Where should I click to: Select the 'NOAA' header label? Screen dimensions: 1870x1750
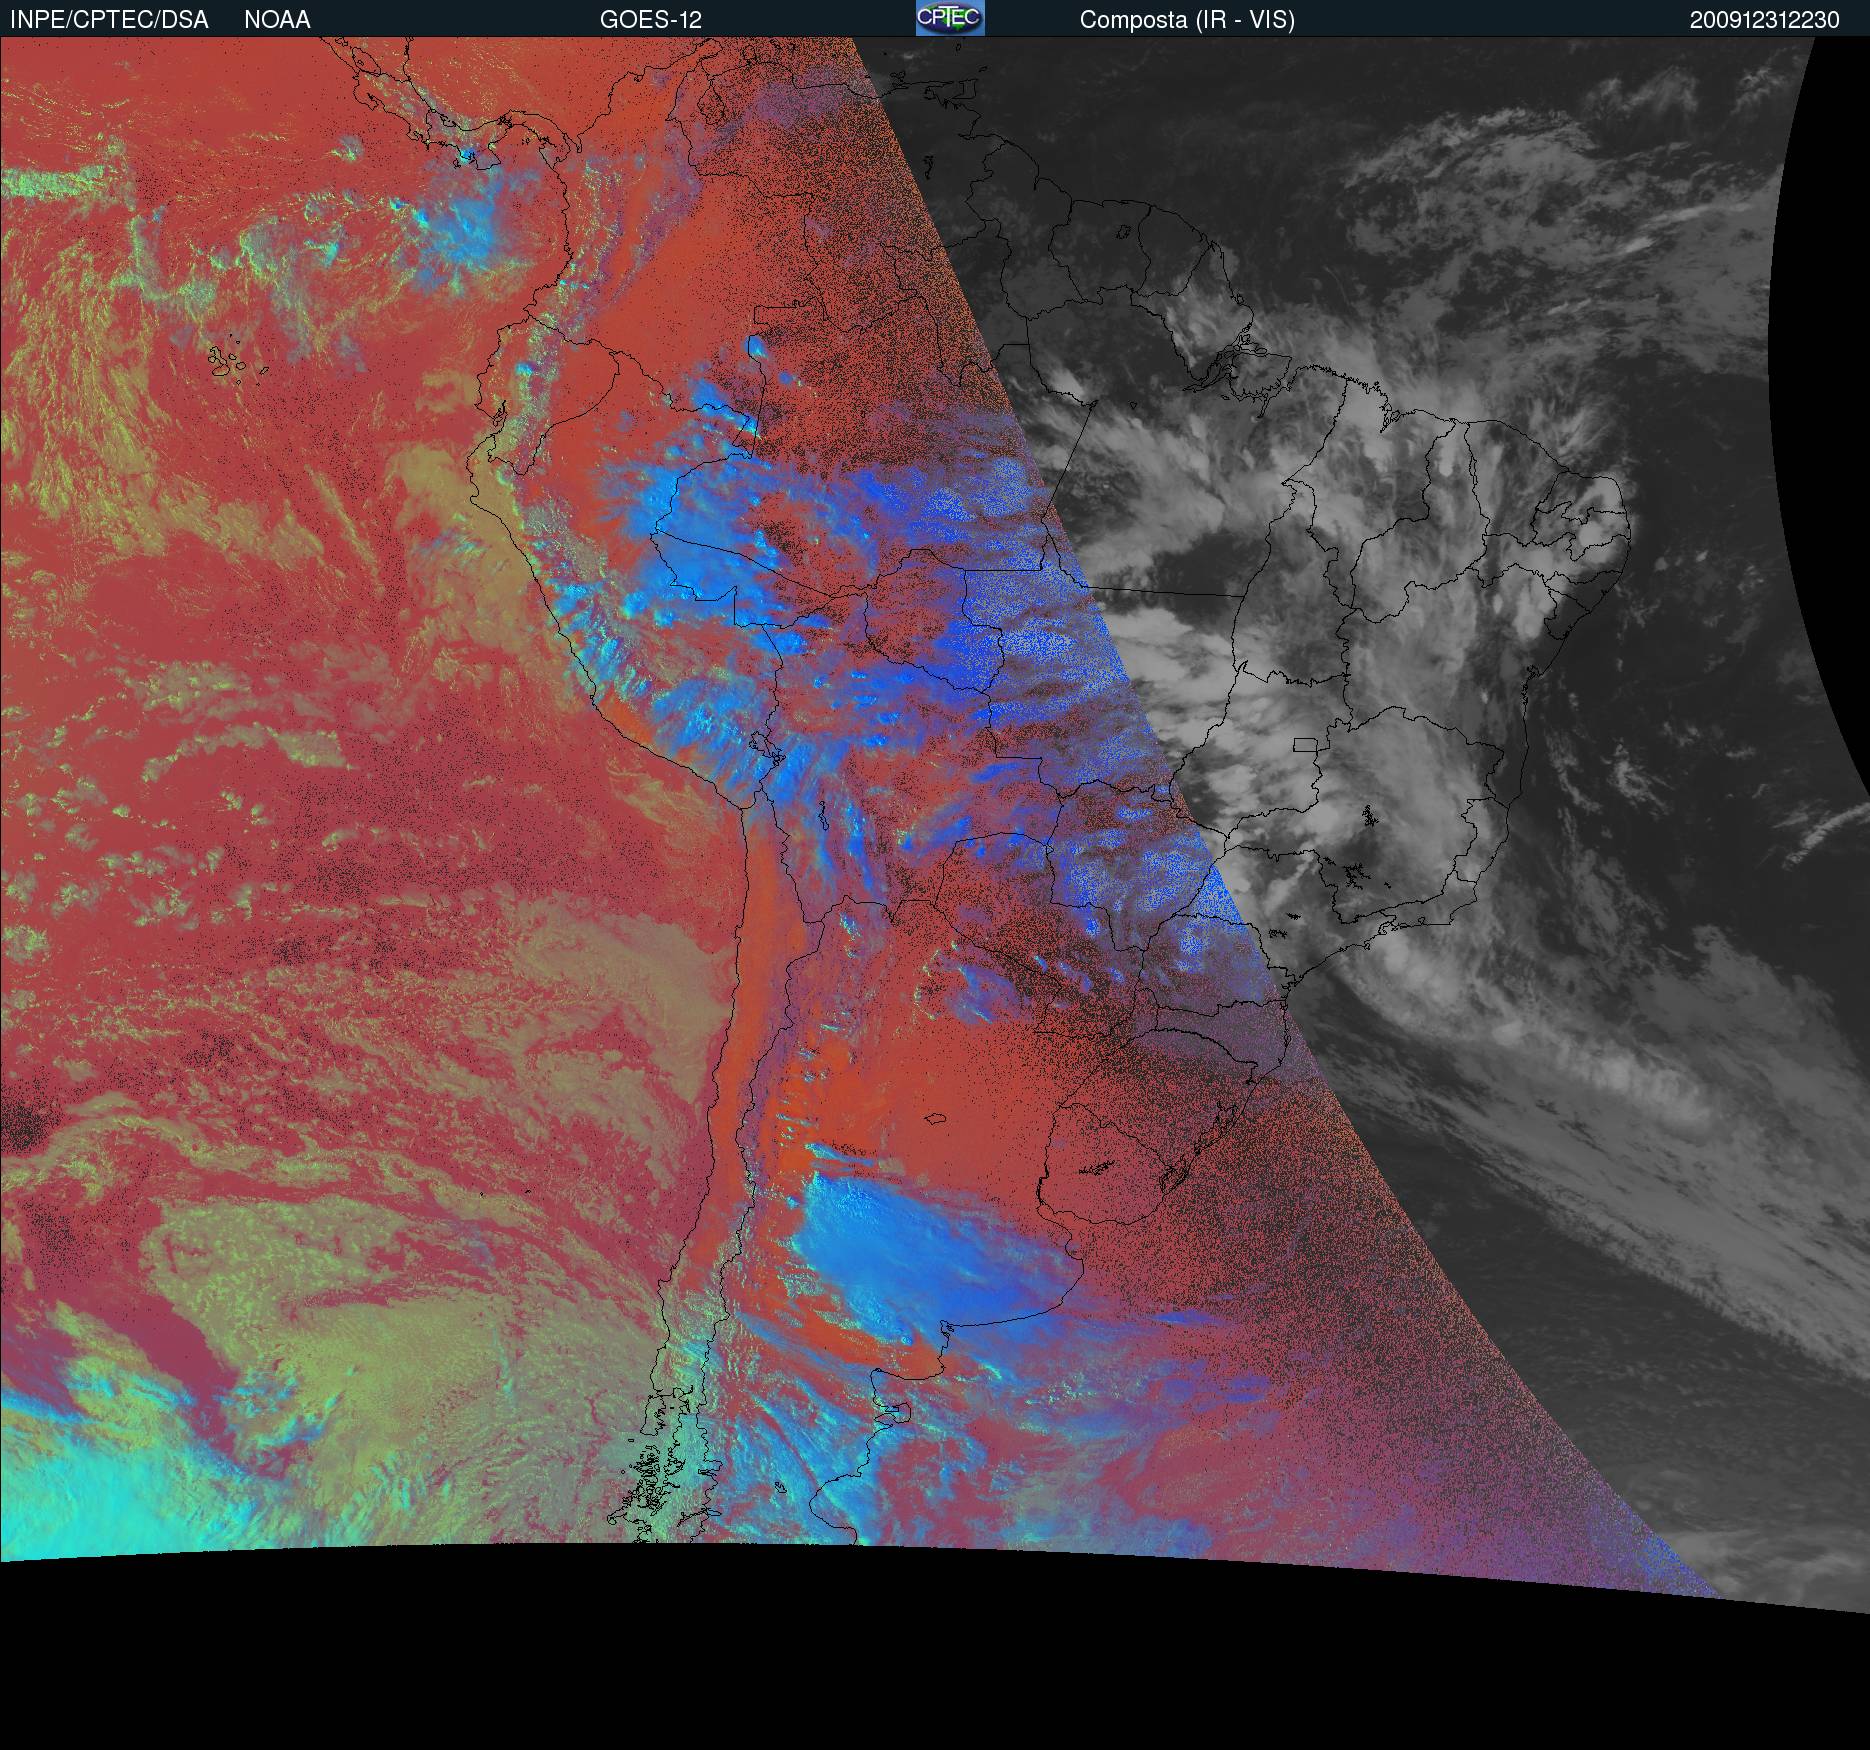[x=277, y=20]
